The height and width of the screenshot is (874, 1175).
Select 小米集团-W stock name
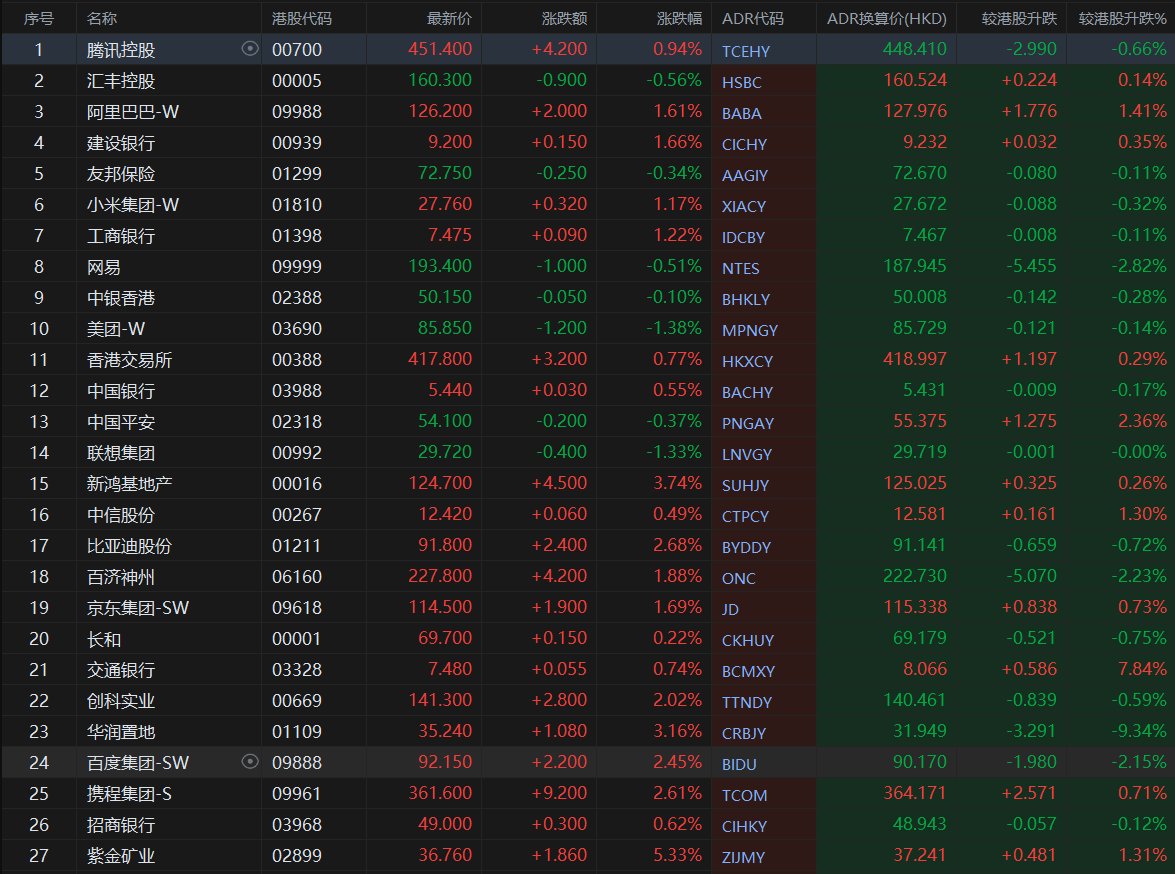(133, 205)
